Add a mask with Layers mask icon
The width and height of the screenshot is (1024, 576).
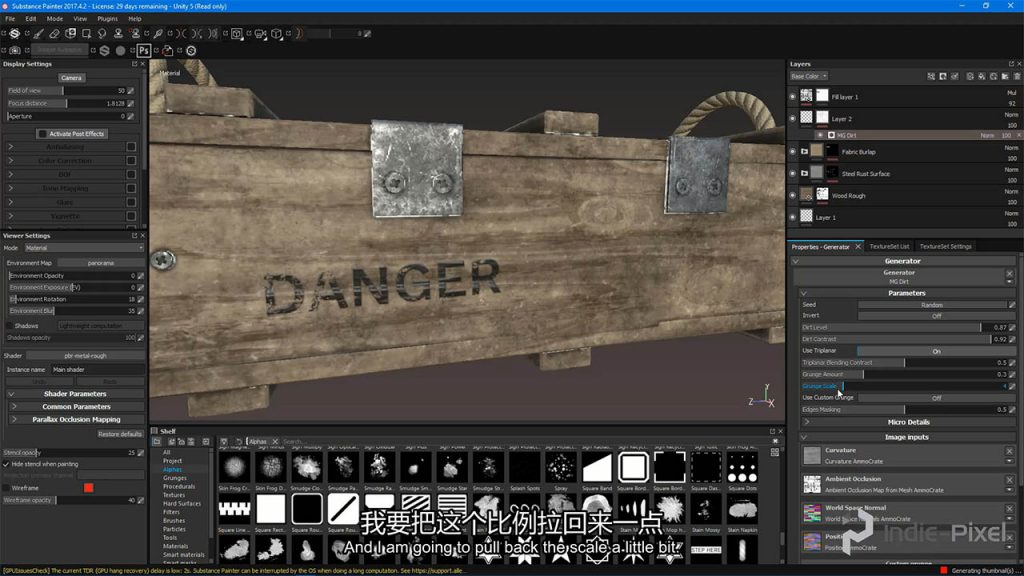[x=943, y=76]
